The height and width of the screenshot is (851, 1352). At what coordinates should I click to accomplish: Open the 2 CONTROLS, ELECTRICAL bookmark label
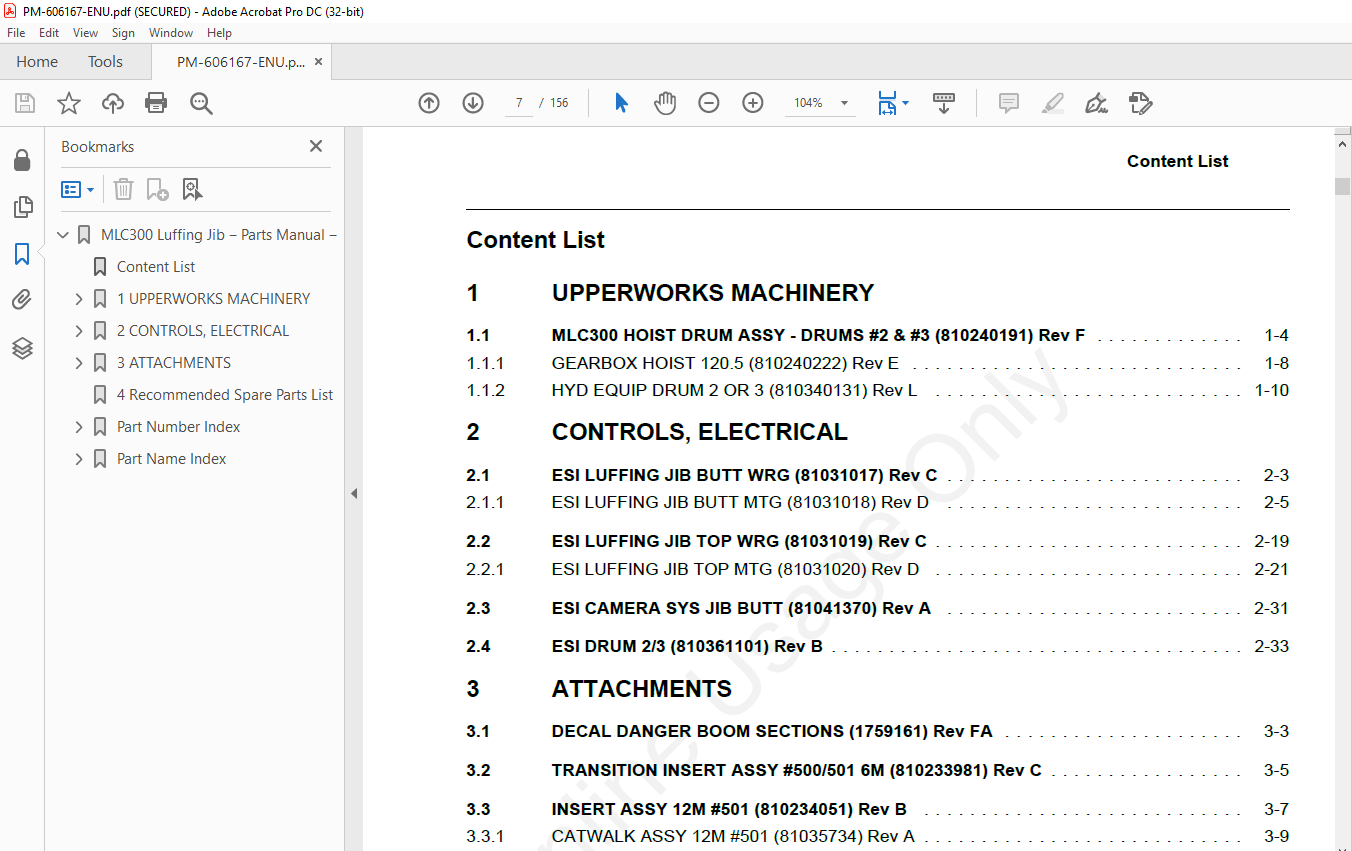point(203,331)
